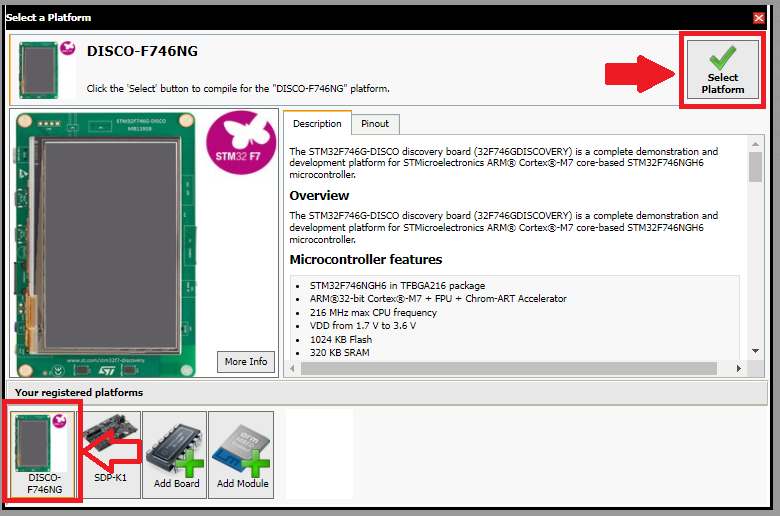Image resolution: width=780 pixels, height=516 pixels.
Task: Click the large DISCO-F746NG board image
Action: (105, 245)
